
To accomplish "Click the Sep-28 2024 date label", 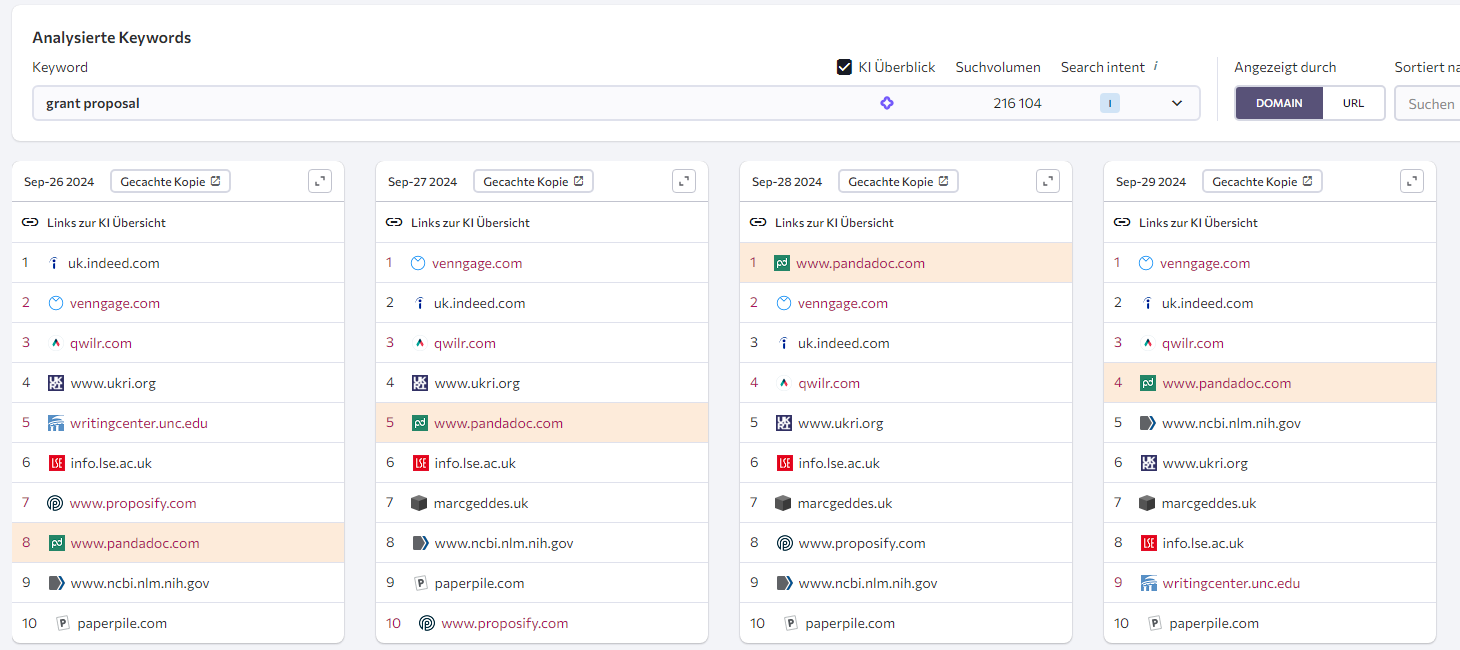I will tap(787, 182).
